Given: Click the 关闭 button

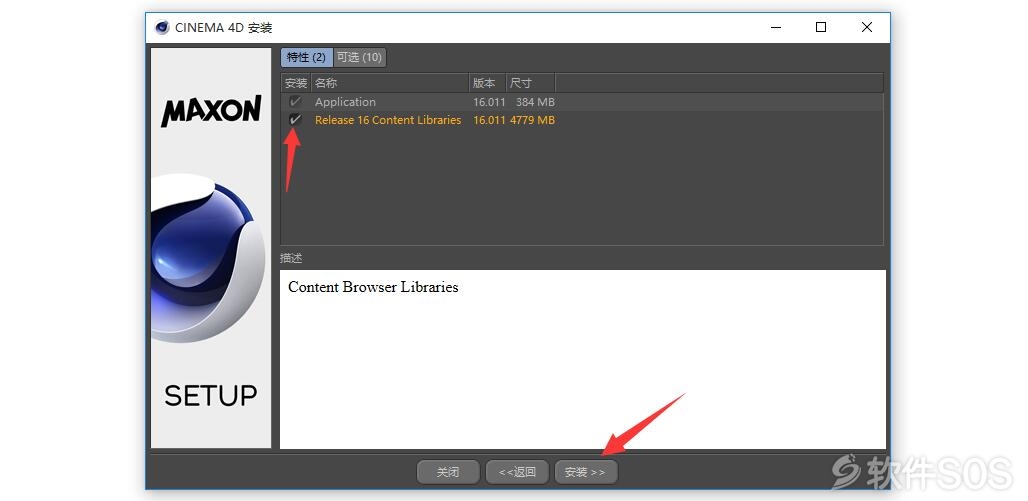Looking at the screenshot, I should [448, 471].
